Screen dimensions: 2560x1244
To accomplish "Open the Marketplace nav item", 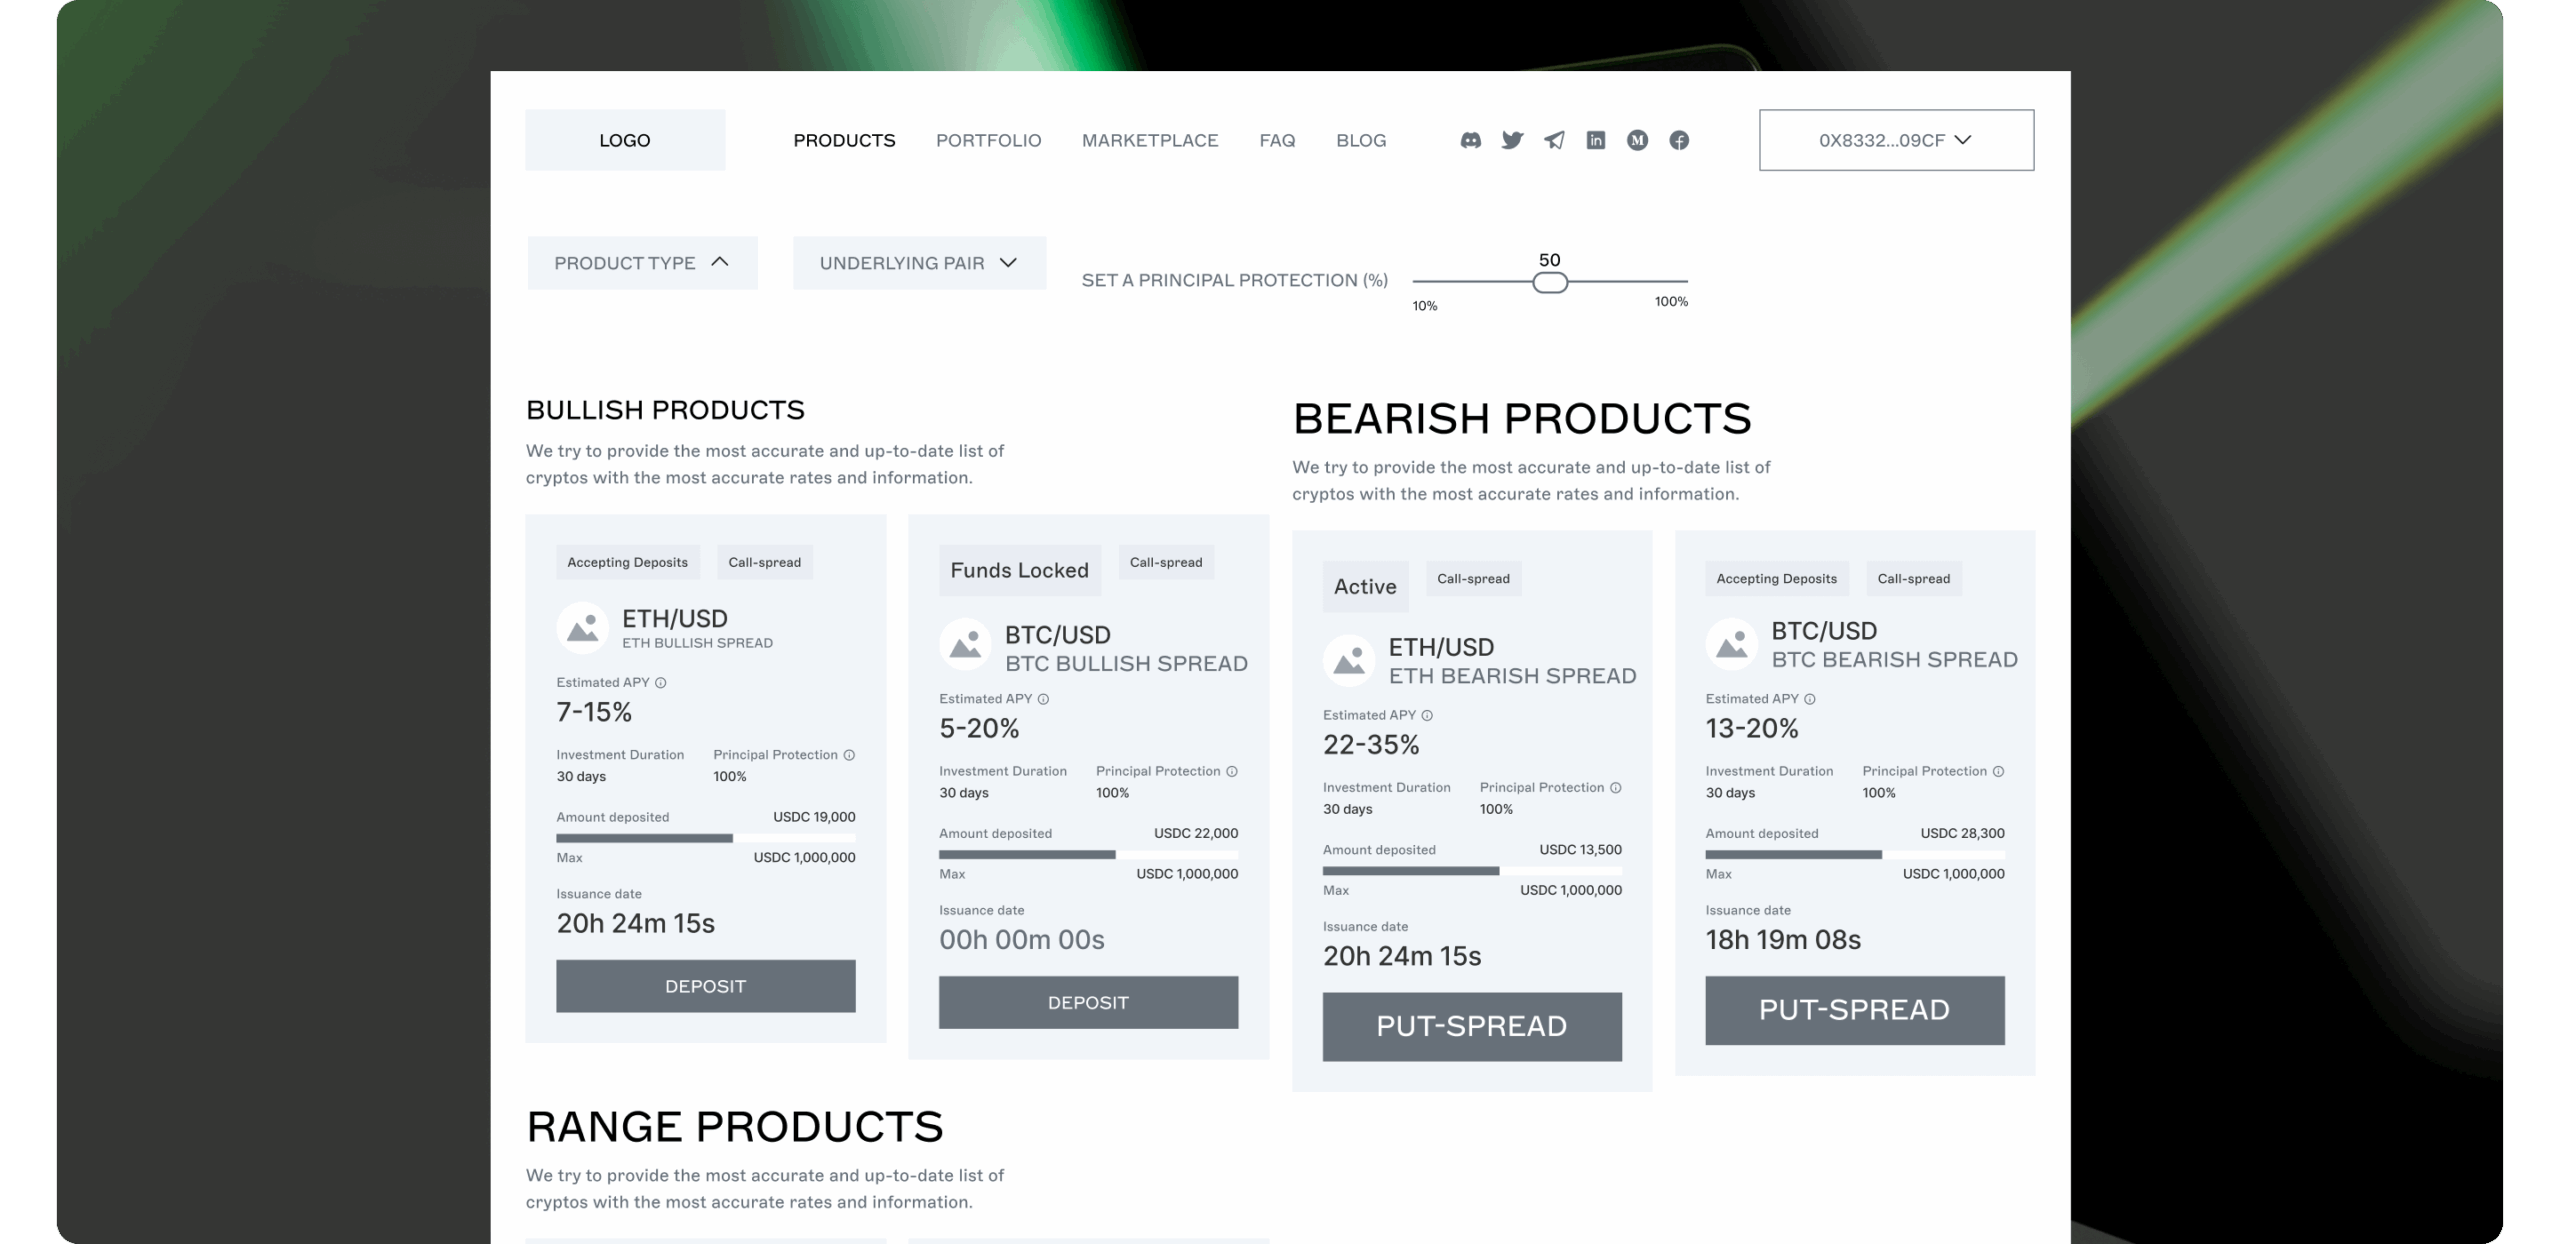I will coord(1150,140).
